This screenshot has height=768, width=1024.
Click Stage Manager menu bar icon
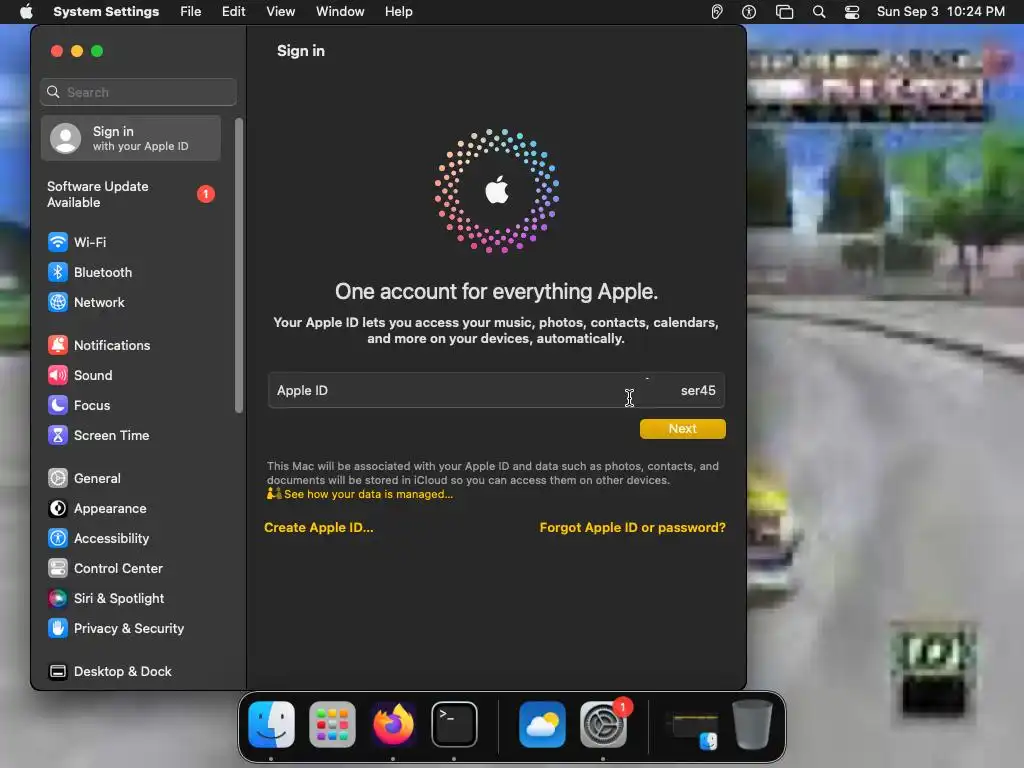click(x=784, y=12)
